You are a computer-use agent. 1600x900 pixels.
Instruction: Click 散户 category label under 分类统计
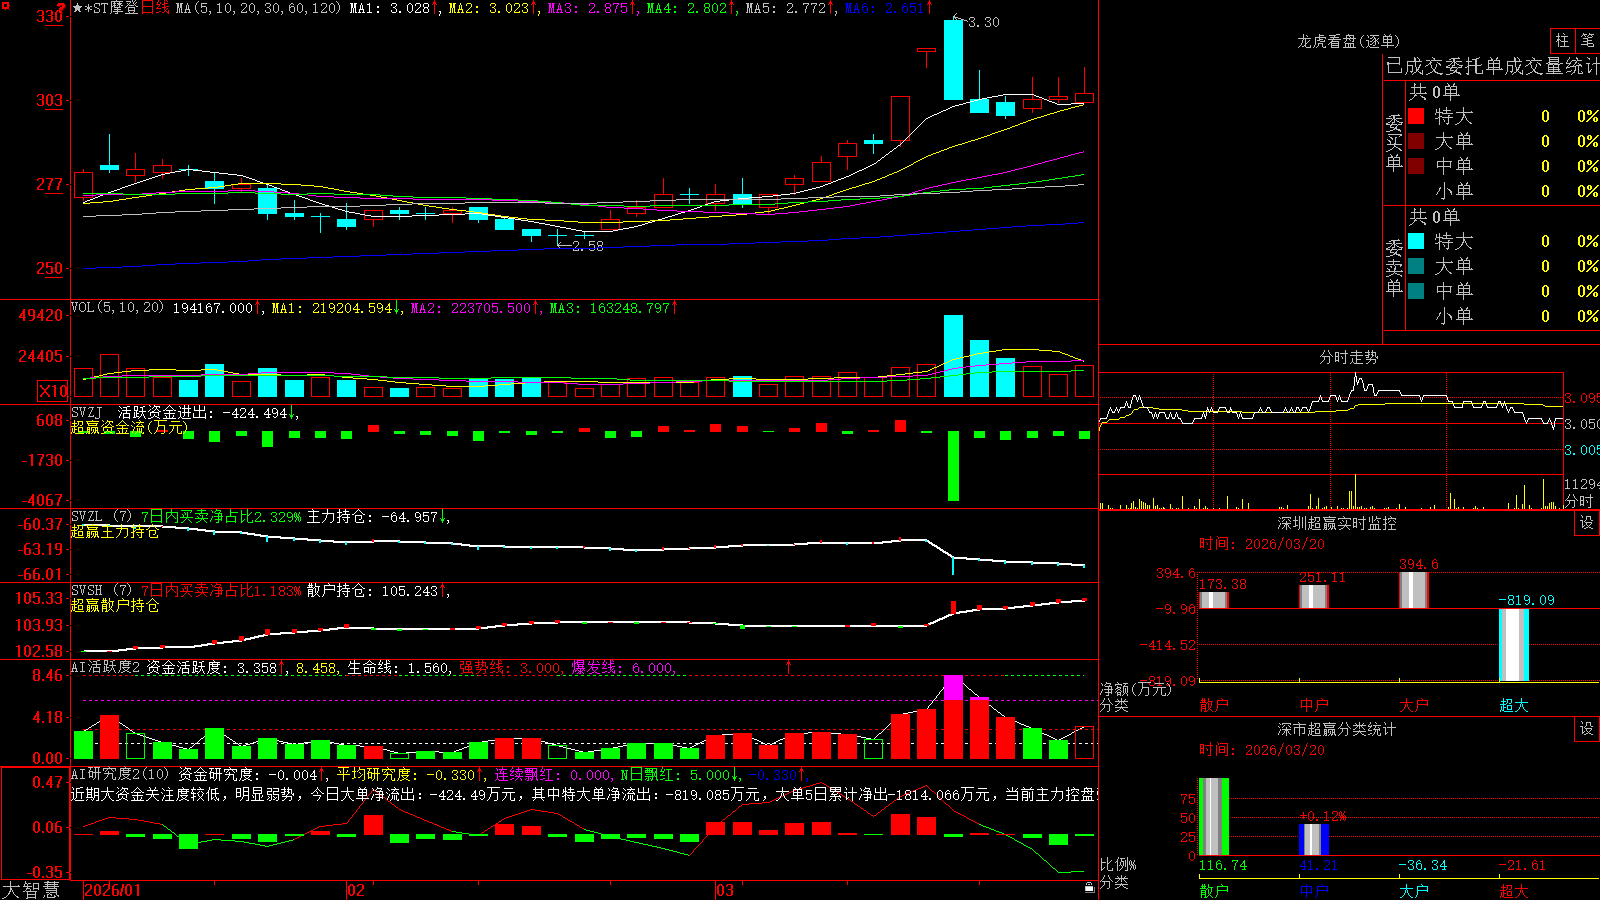click(1213, 890)
